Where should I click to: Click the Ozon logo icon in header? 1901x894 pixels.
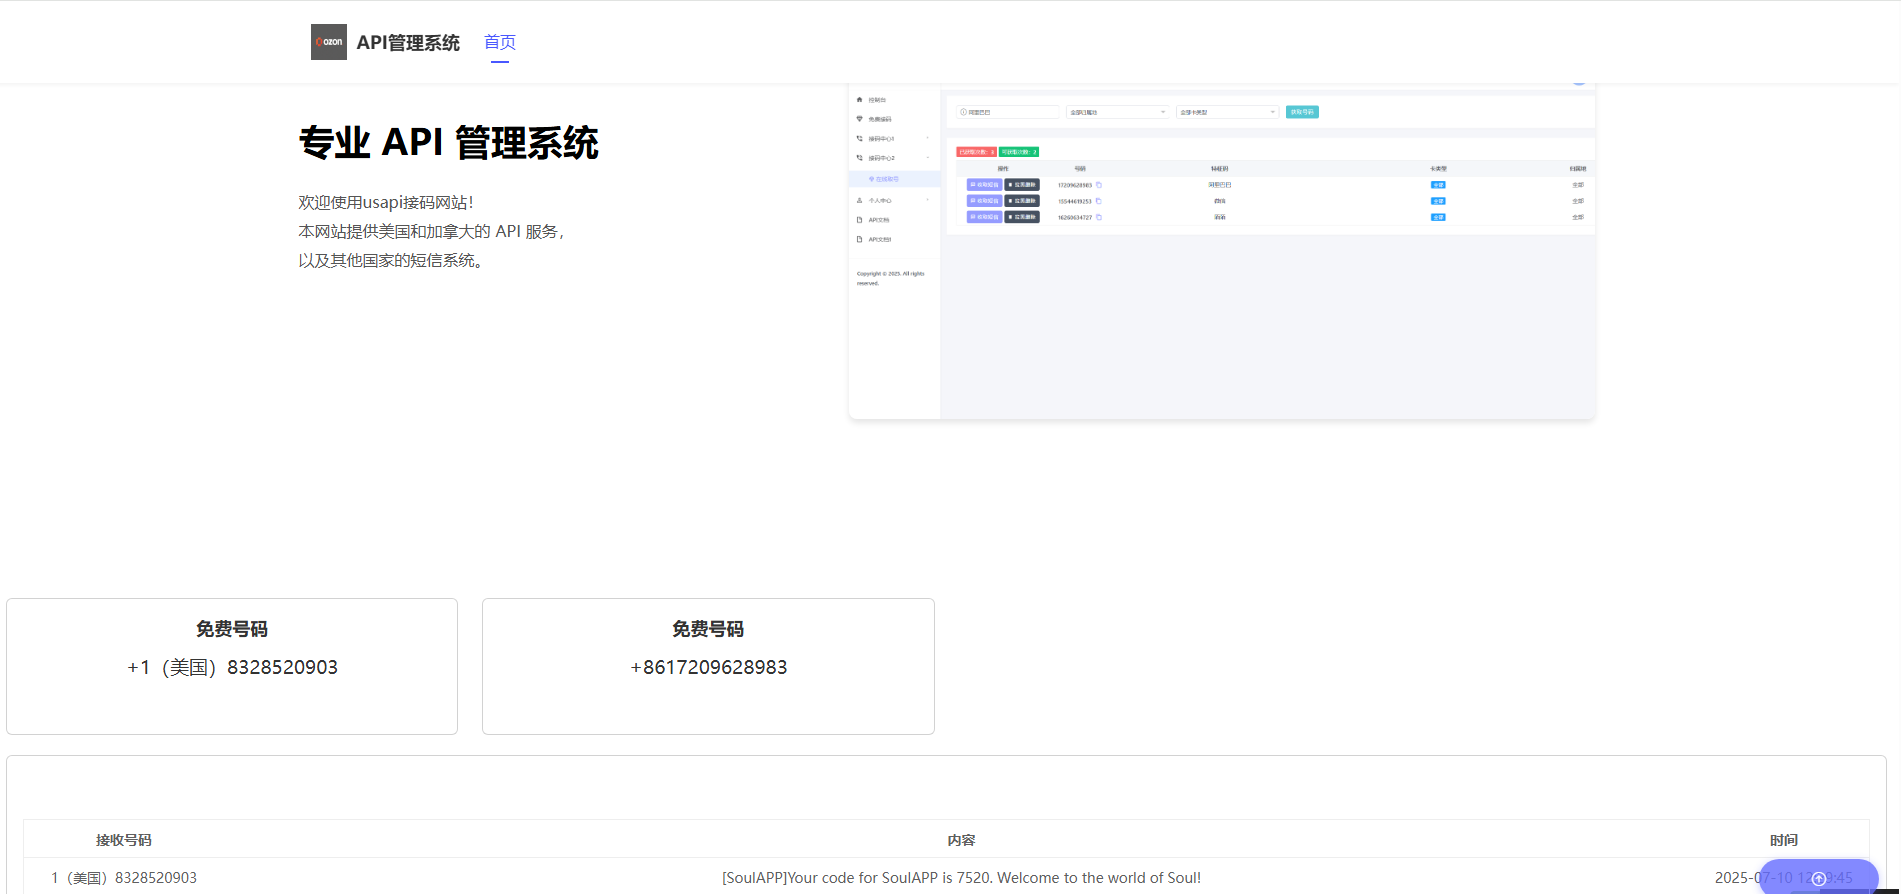coord(328,42)
